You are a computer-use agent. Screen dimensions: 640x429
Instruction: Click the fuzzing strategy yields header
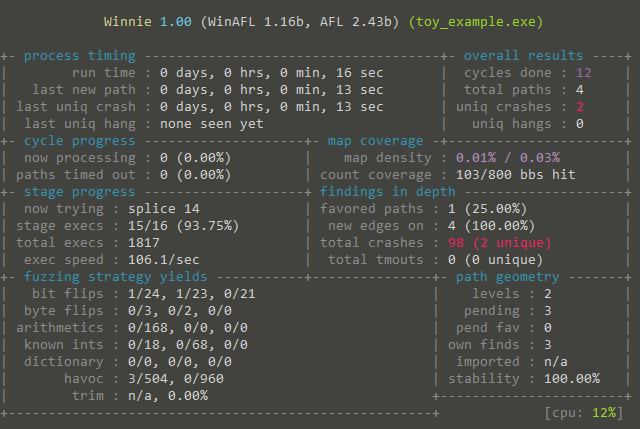[x=116, y=277]
